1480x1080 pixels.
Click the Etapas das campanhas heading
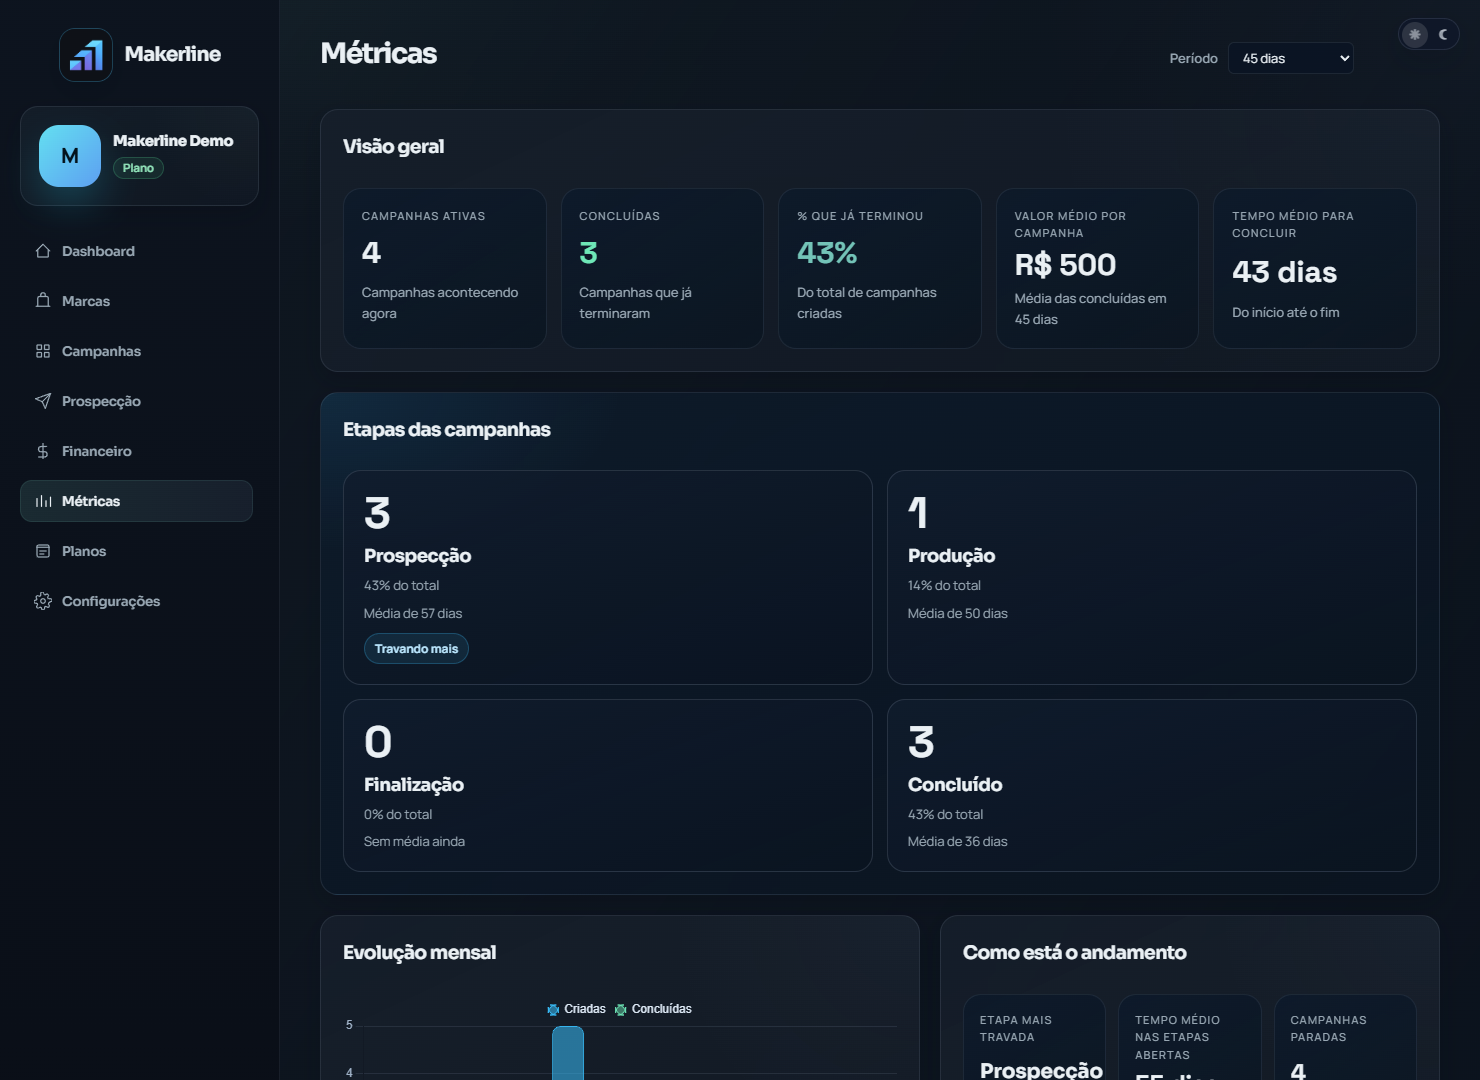[x=447, y=429]
